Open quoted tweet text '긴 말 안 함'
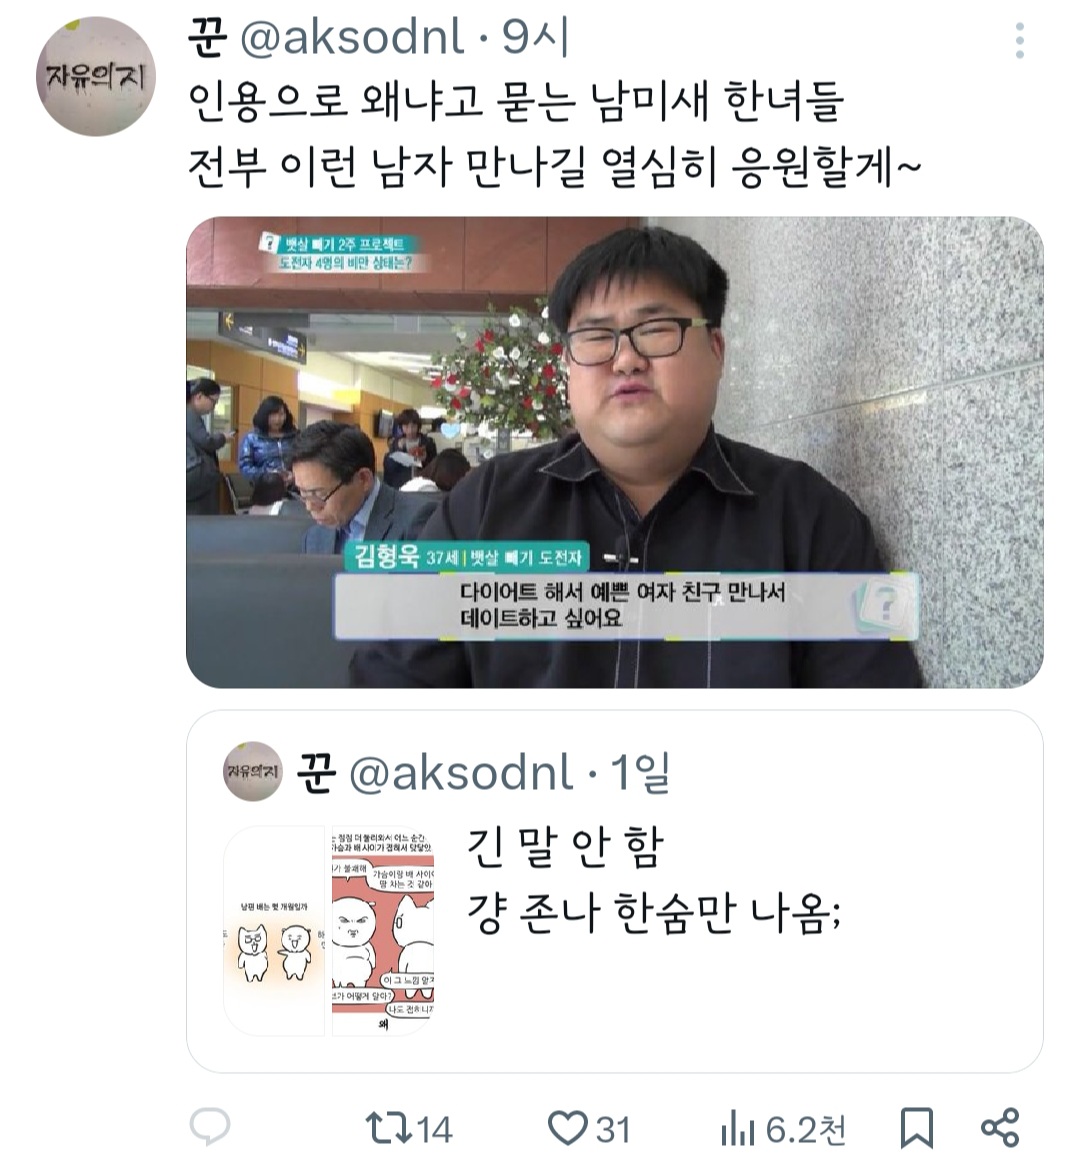Image resolution: width=1080 pixels, height=1168 pixels. click(x=565, y=847)
